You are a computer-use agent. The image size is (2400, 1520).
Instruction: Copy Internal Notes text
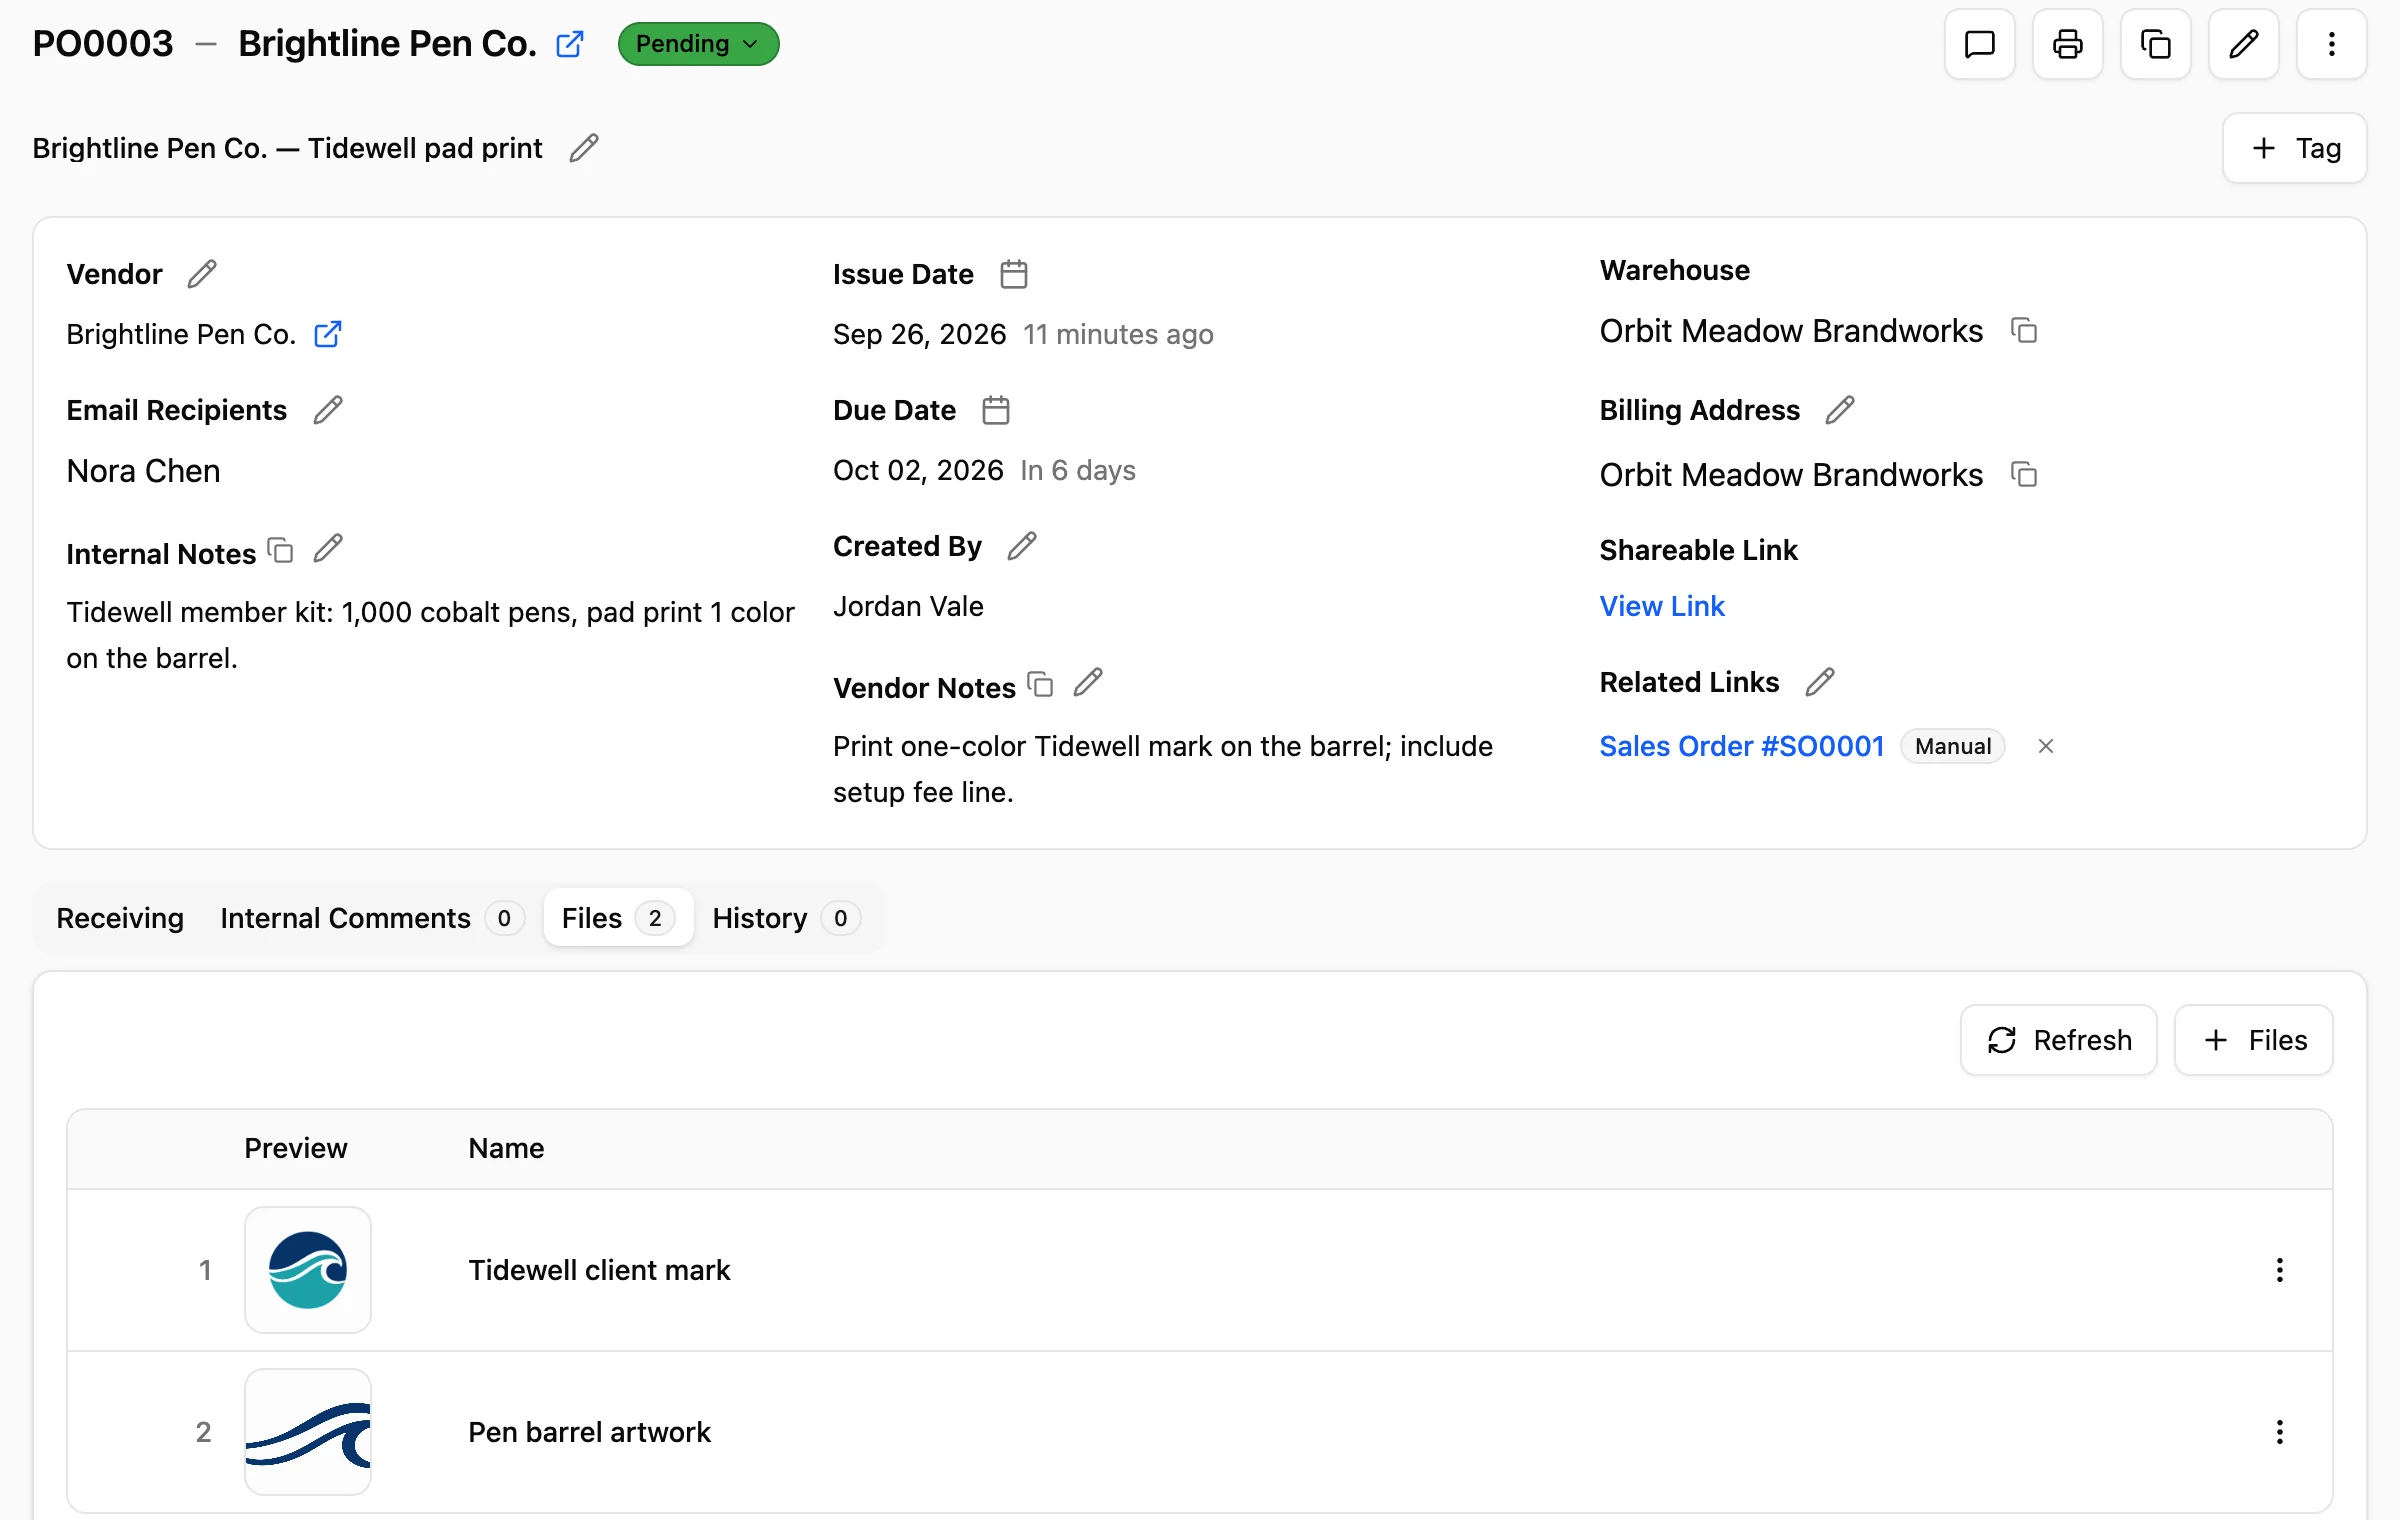coord(280,550)
